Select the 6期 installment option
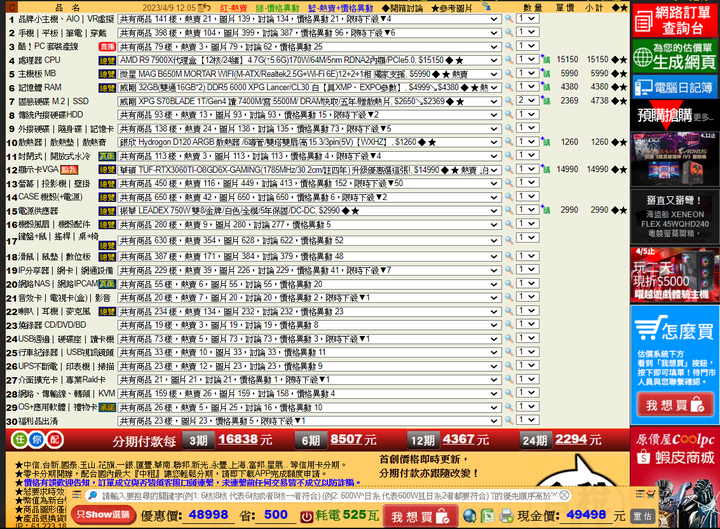 (x=311, y=441)
